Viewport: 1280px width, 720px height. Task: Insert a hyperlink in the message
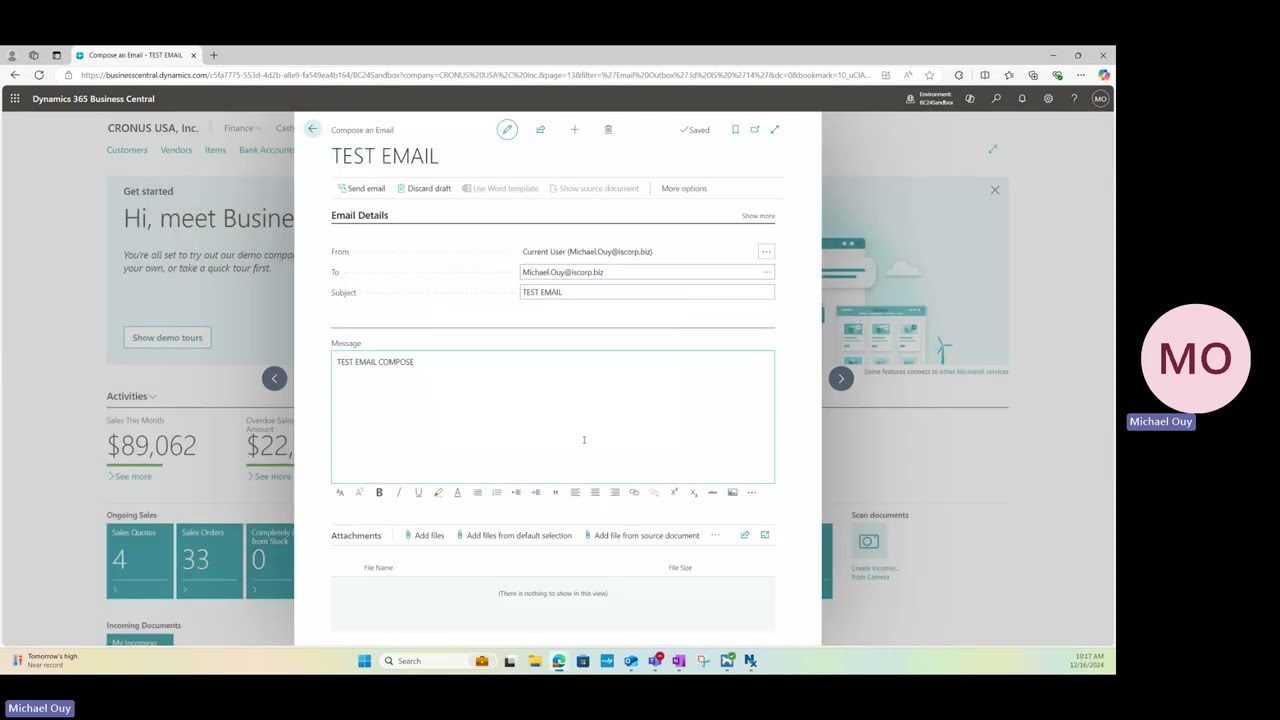634,492
